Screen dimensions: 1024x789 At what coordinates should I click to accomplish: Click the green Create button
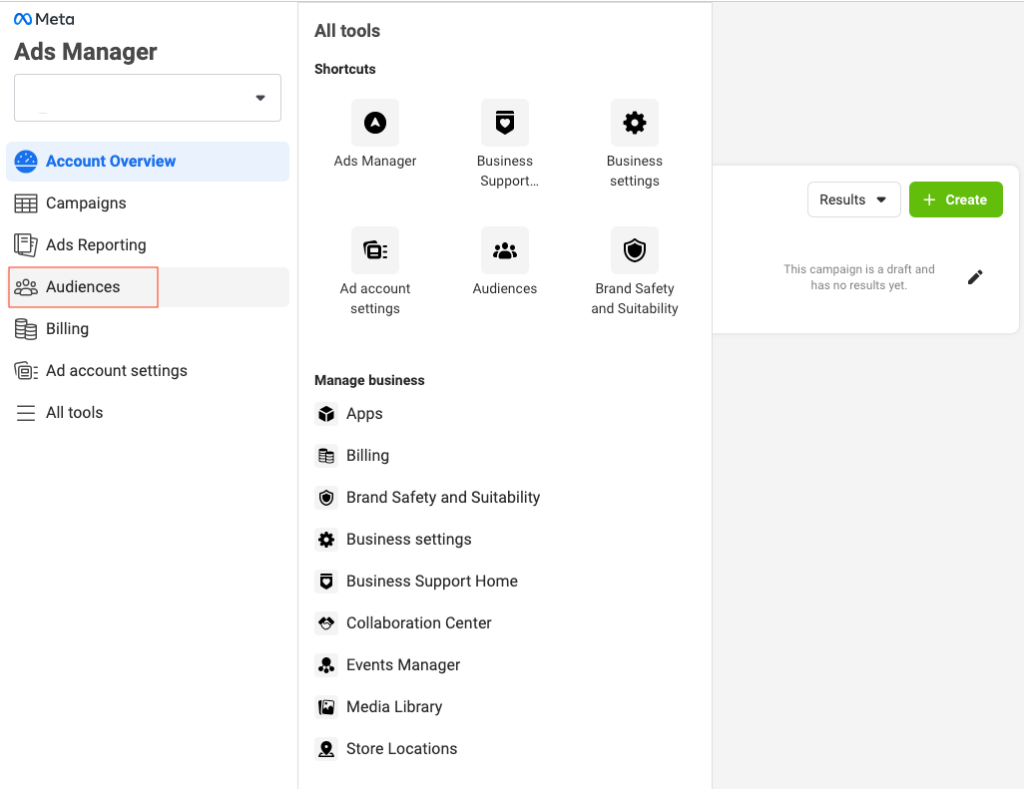coord(955,199)
